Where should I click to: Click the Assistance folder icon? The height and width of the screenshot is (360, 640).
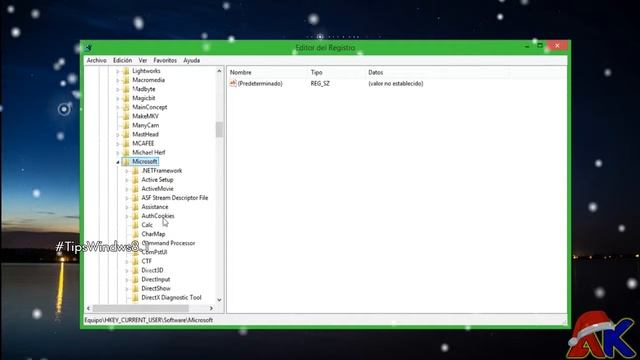(x=135, y=207)
